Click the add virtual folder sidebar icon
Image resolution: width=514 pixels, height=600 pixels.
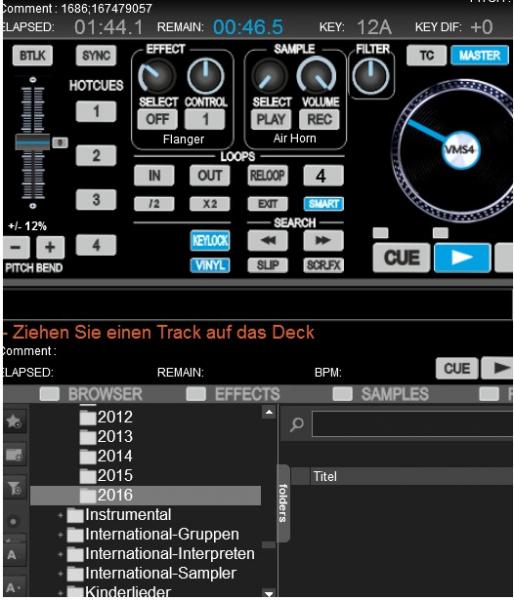15,455
